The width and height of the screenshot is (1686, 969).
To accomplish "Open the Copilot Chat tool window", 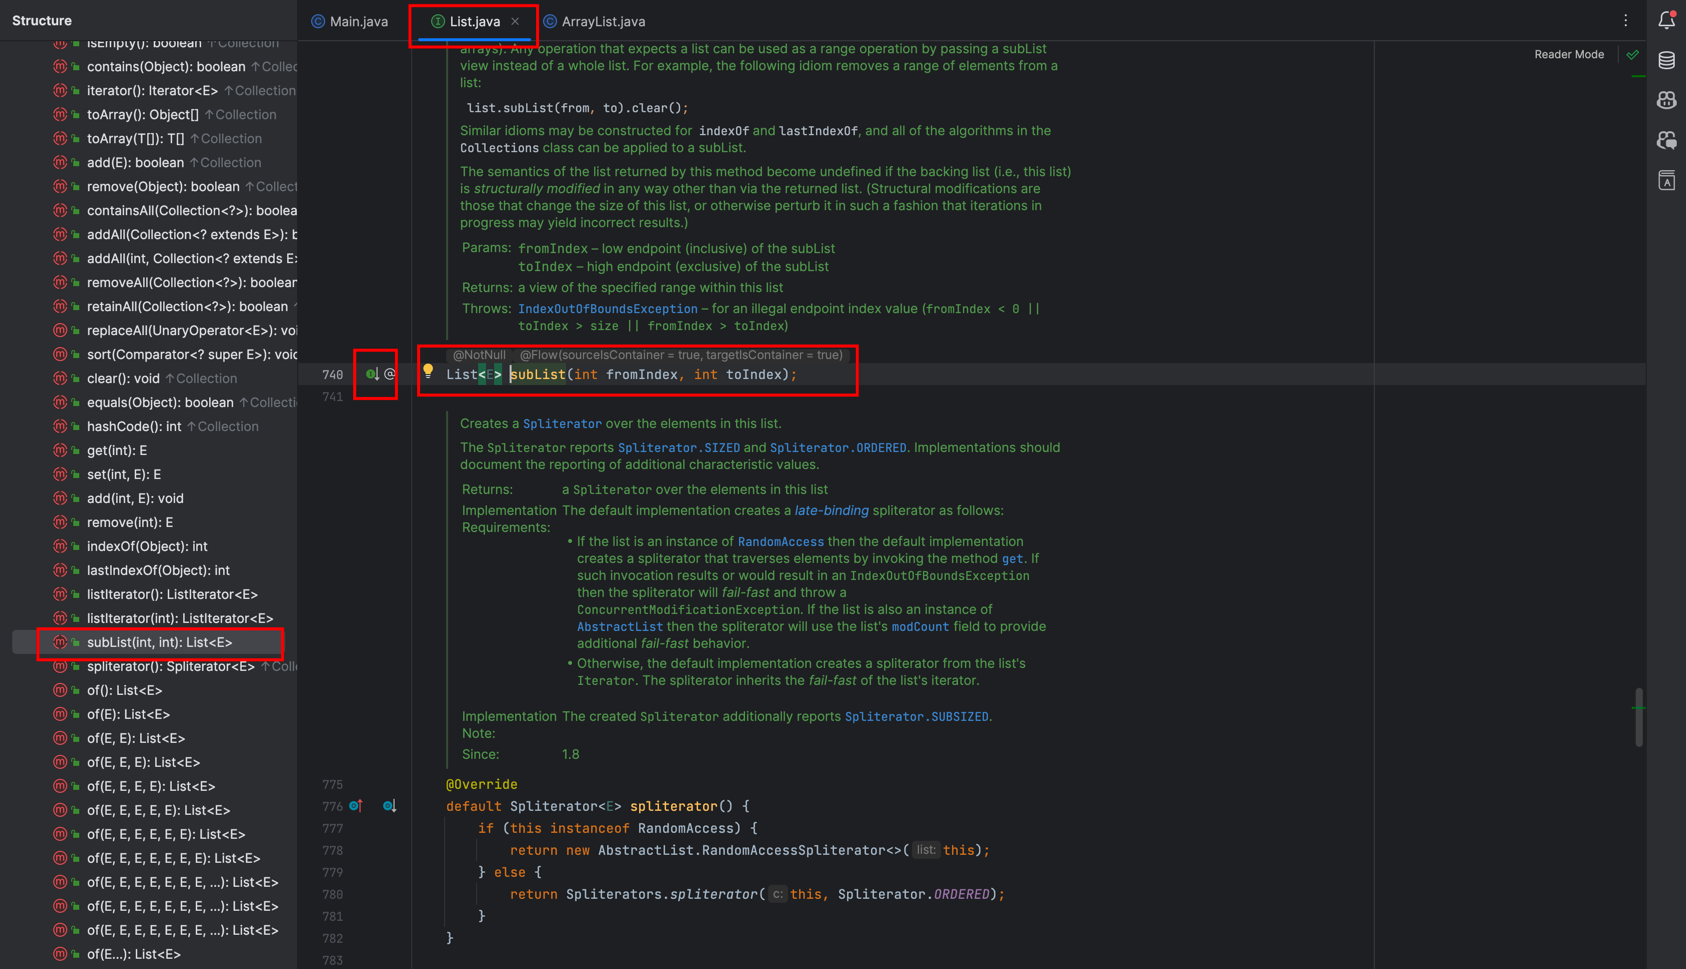I will point(1666,141).
